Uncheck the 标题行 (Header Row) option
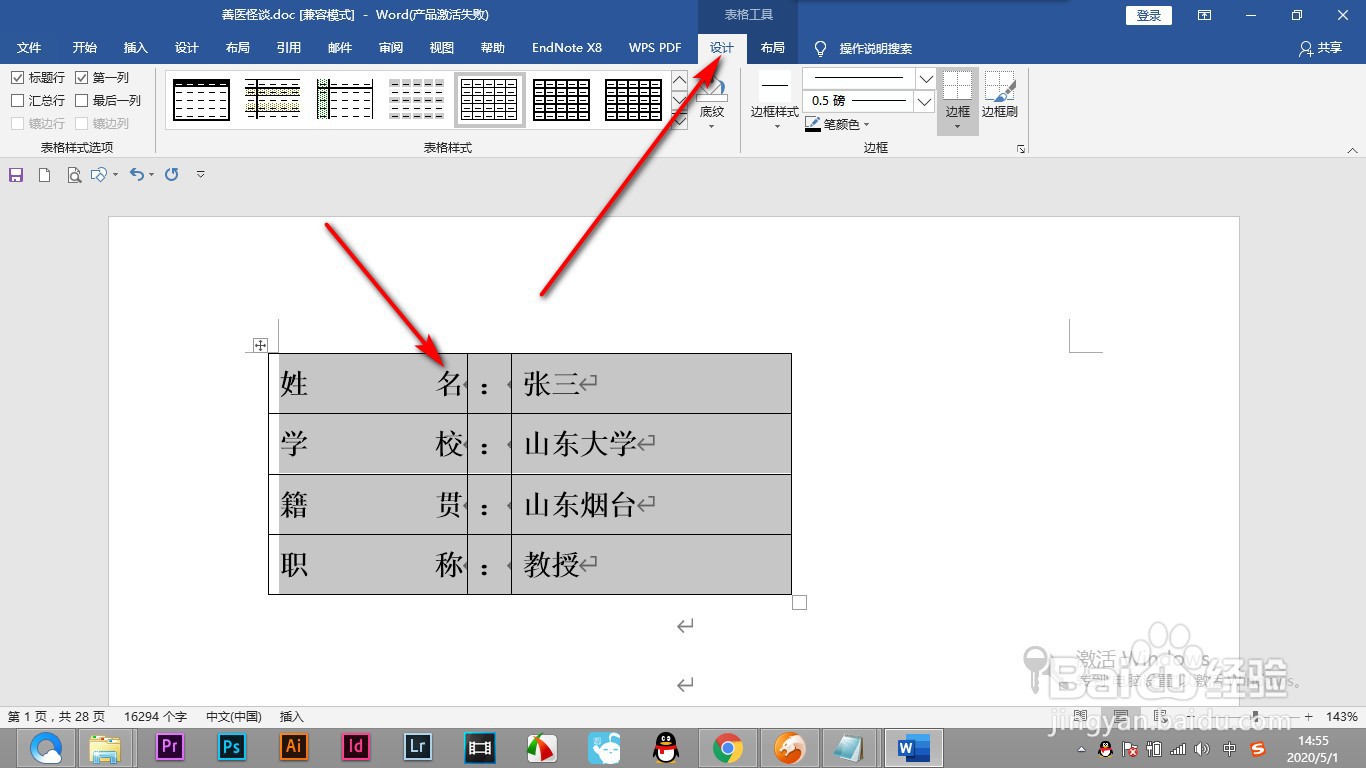 (18, 77)
